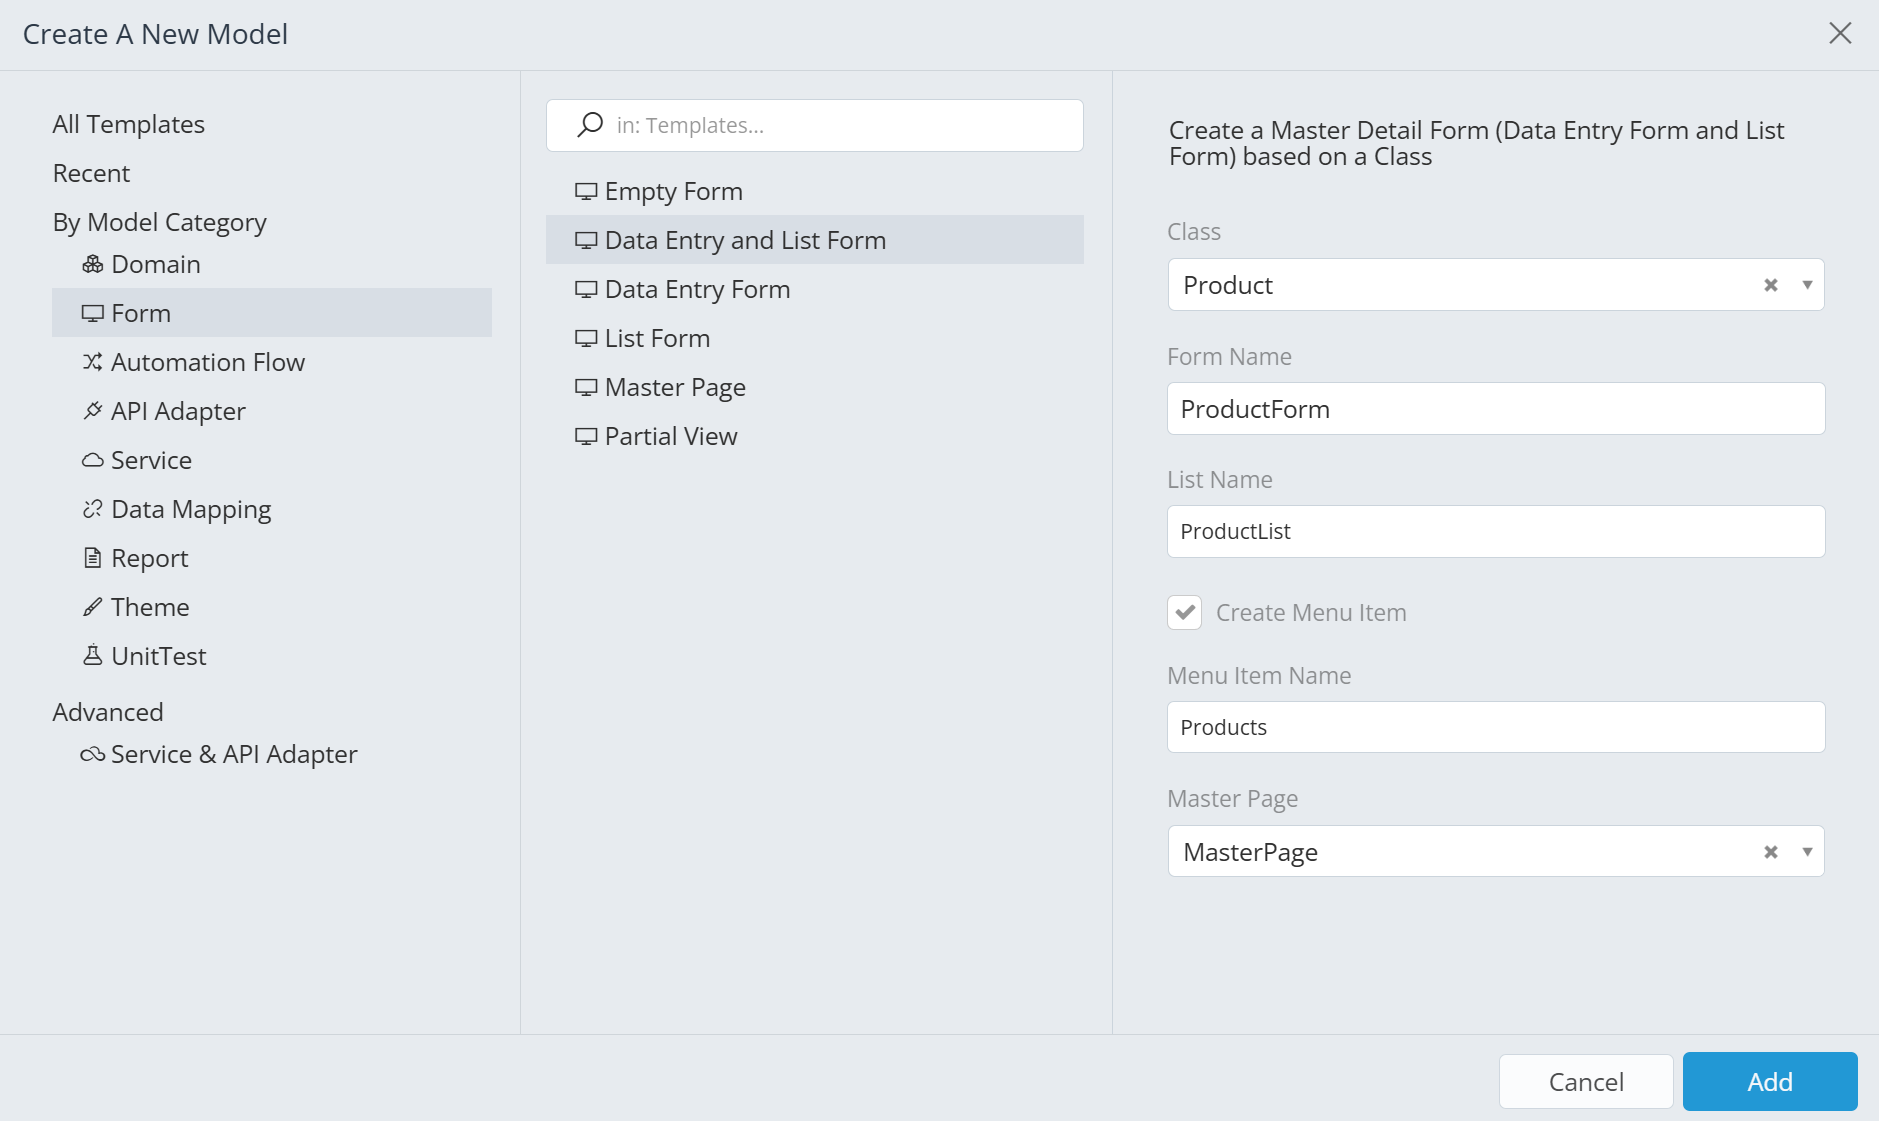This screenshot has width=1879, height=1121.
Task: Click the Service cloud icon
Action: point(93,460)
